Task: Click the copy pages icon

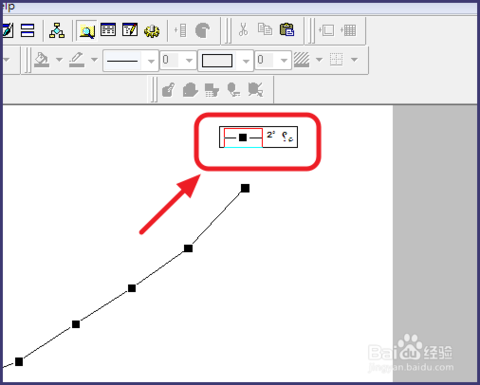Action: click(265, 29)
